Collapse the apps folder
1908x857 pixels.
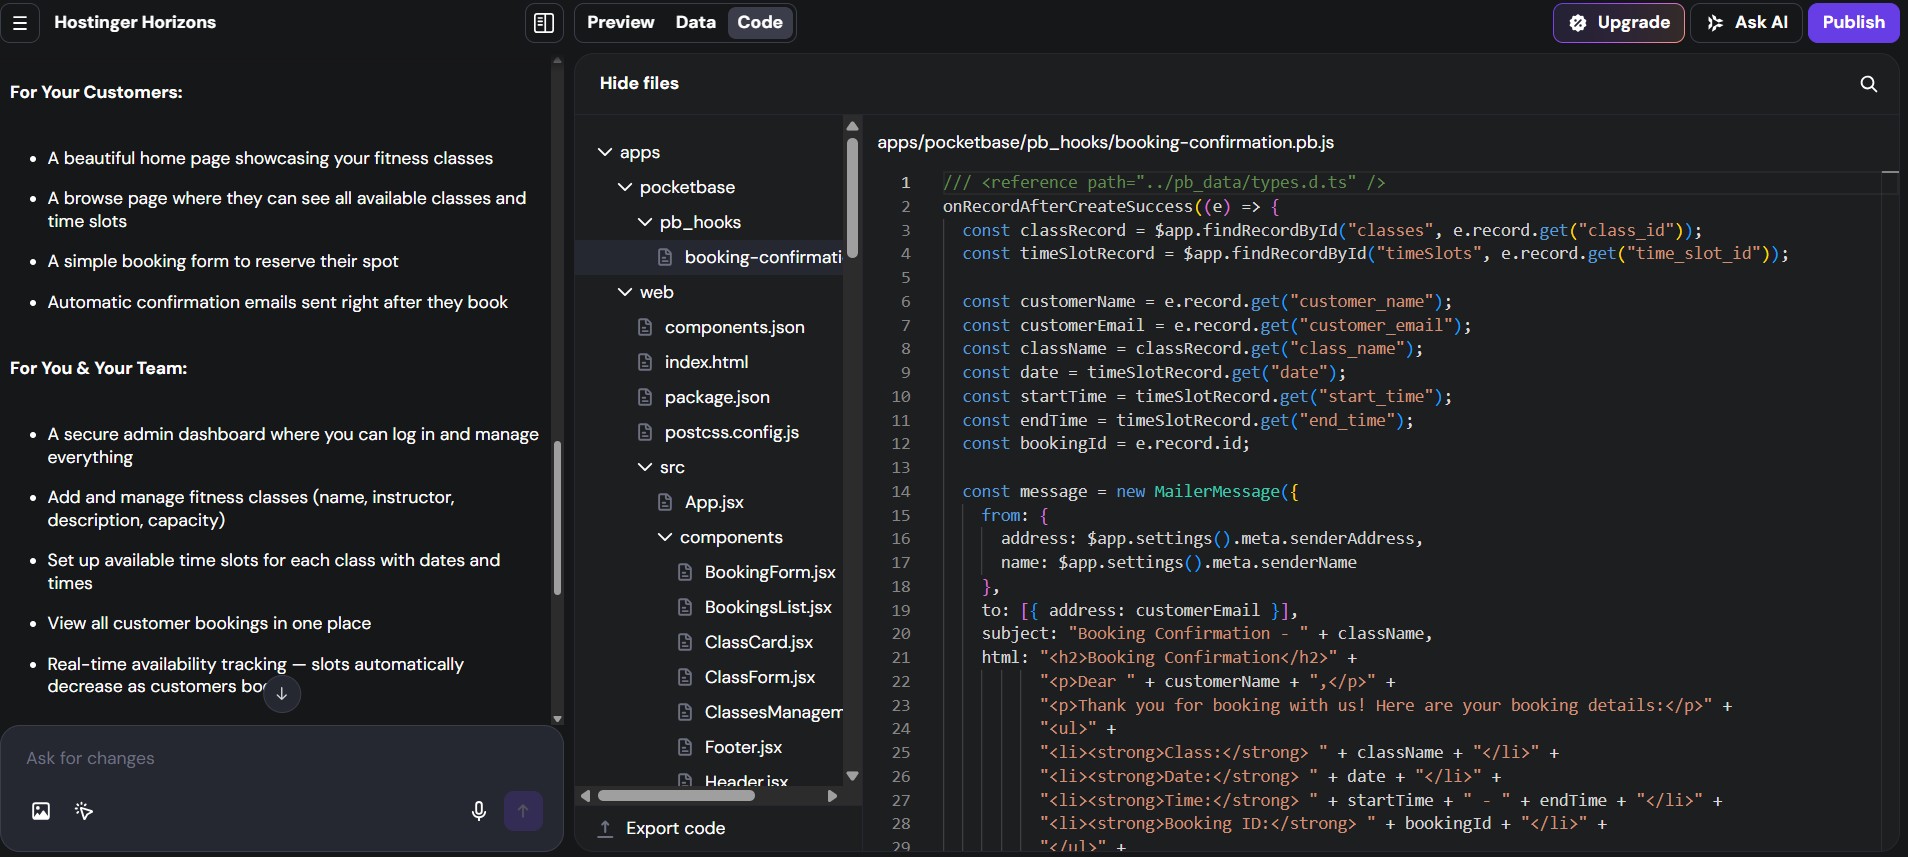604,152
